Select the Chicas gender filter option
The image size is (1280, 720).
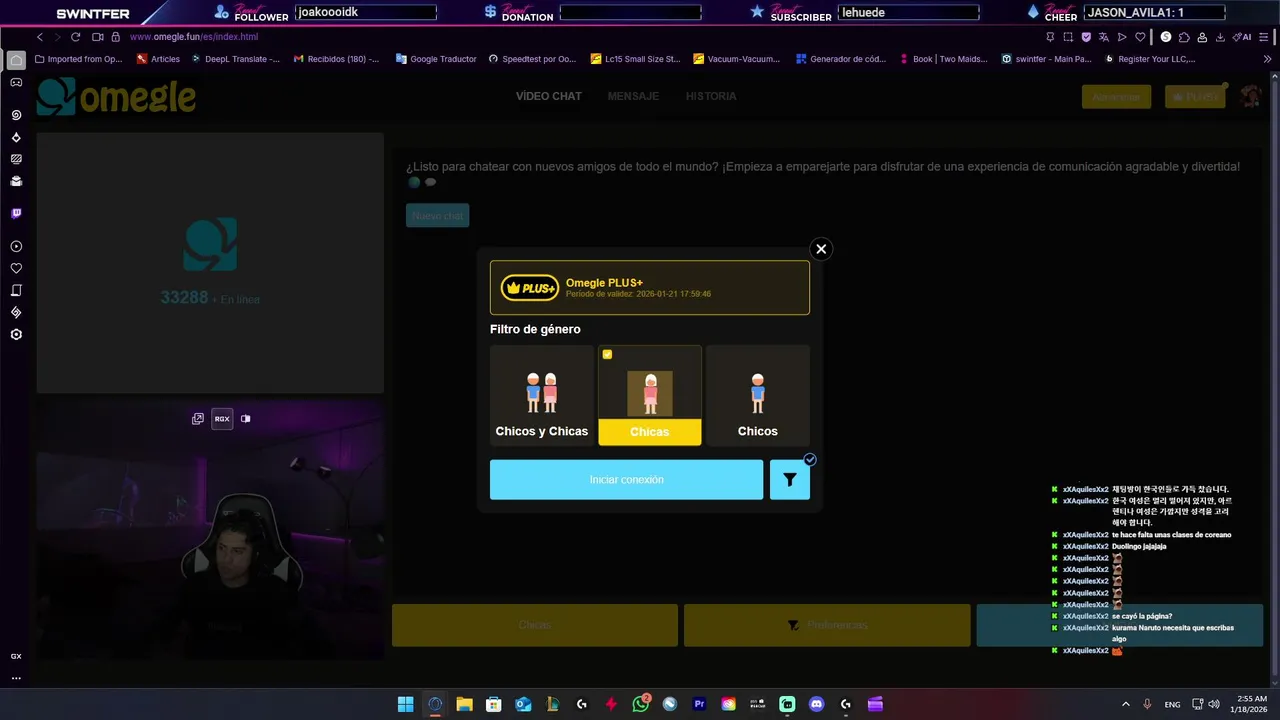[x=650, y=395]
